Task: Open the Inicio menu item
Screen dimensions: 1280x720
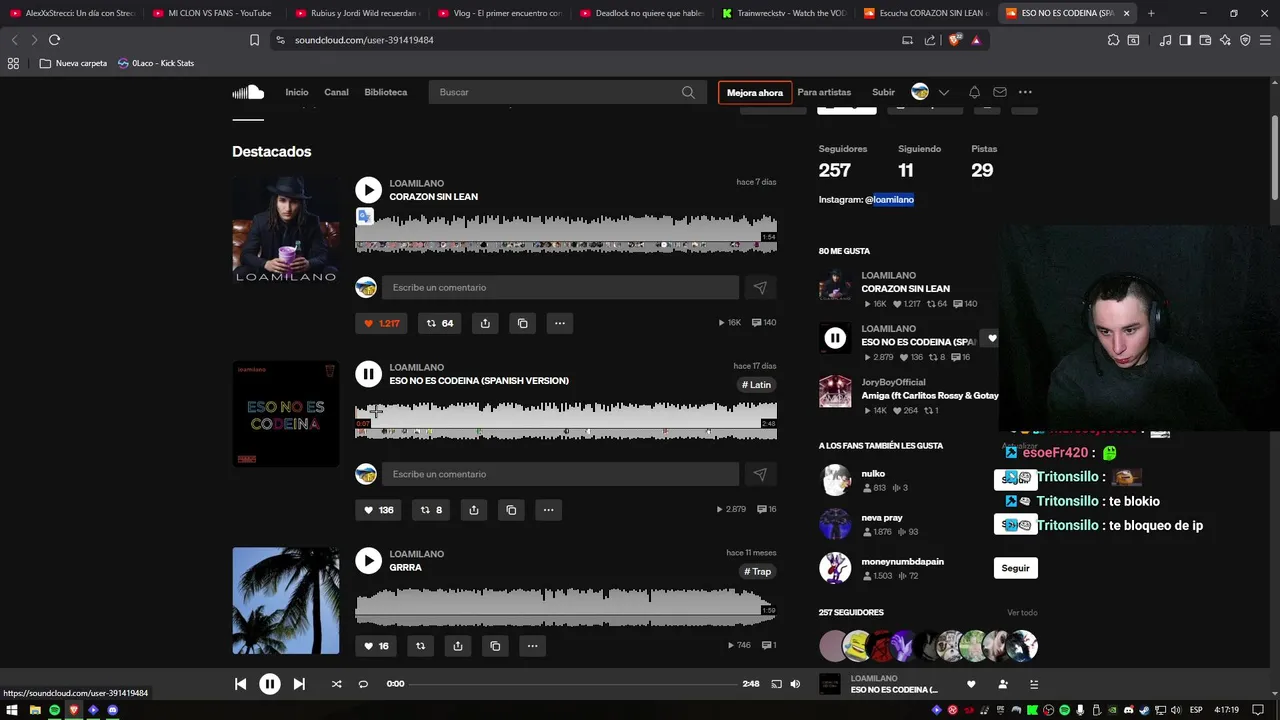Action: [297, 92]
